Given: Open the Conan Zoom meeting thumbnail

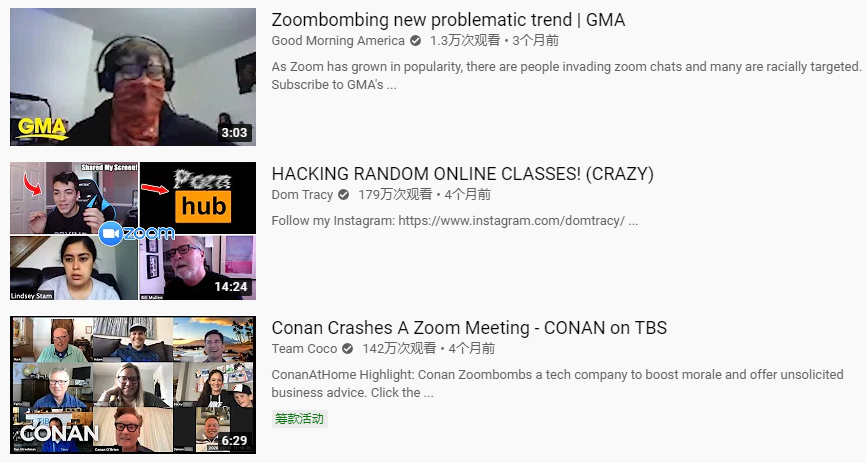Looking at the screenshot, I should [x=133, y=385].
